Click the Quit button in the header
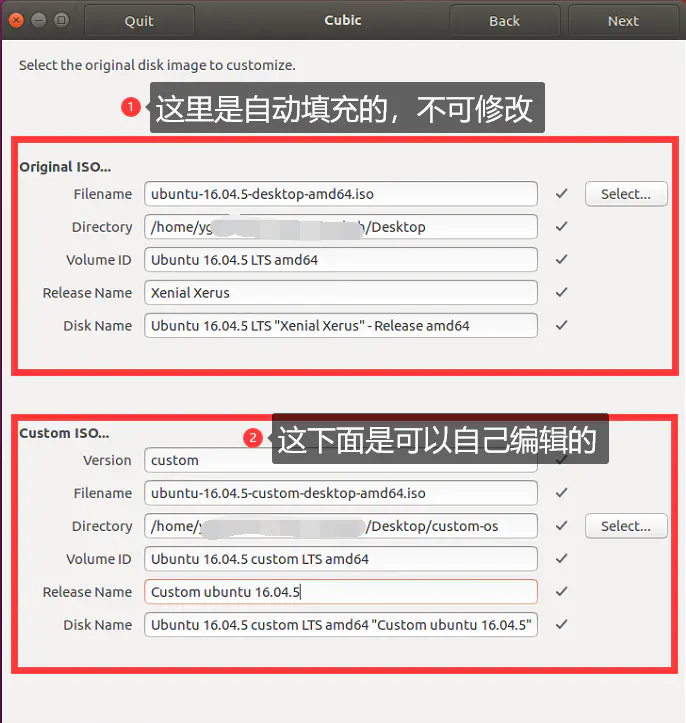The height and width of the screenshot is (723, 686). point(139,21)
